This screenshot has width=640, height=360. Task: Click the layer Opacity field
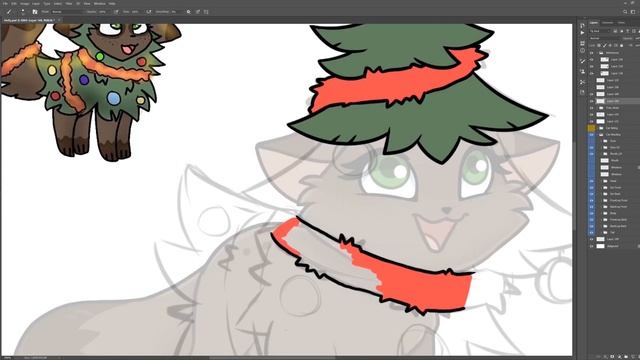pos(638,38)
